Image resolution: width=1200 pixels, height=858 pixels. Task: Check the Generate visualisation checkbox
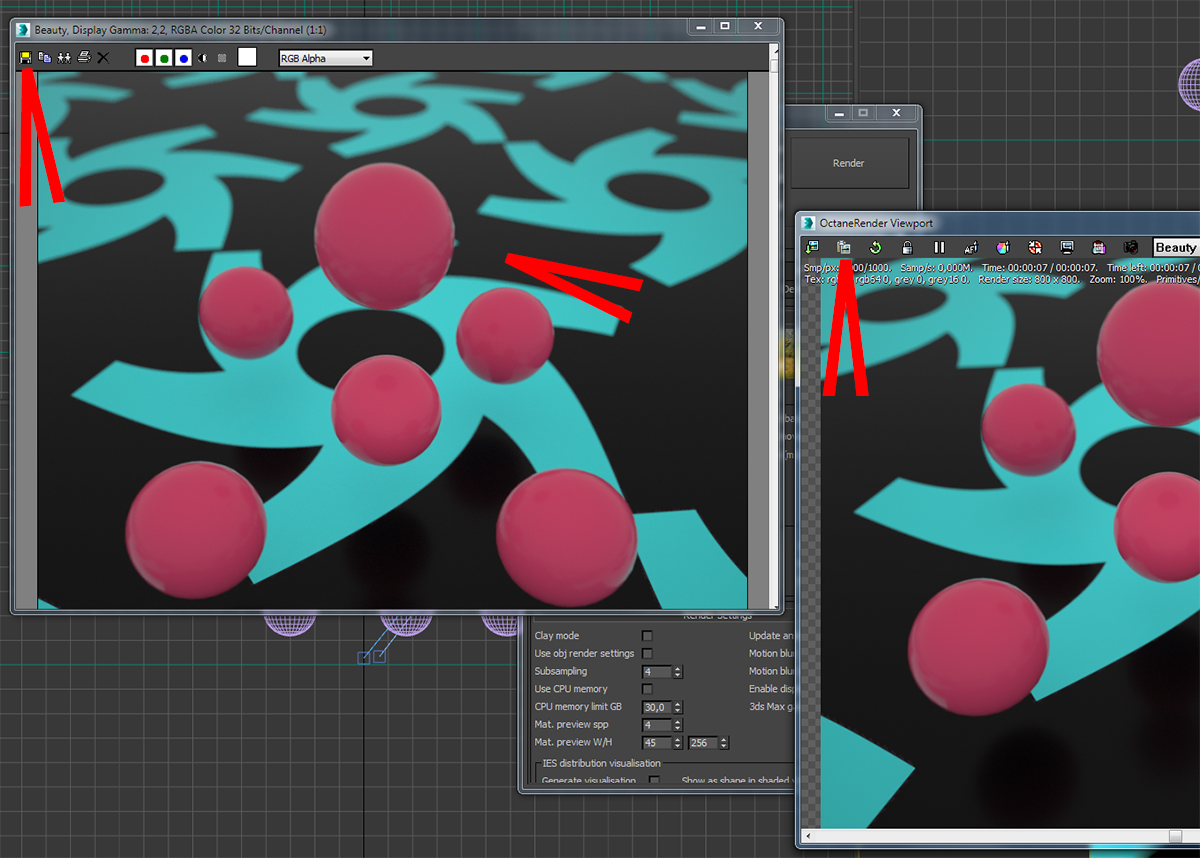654,781
